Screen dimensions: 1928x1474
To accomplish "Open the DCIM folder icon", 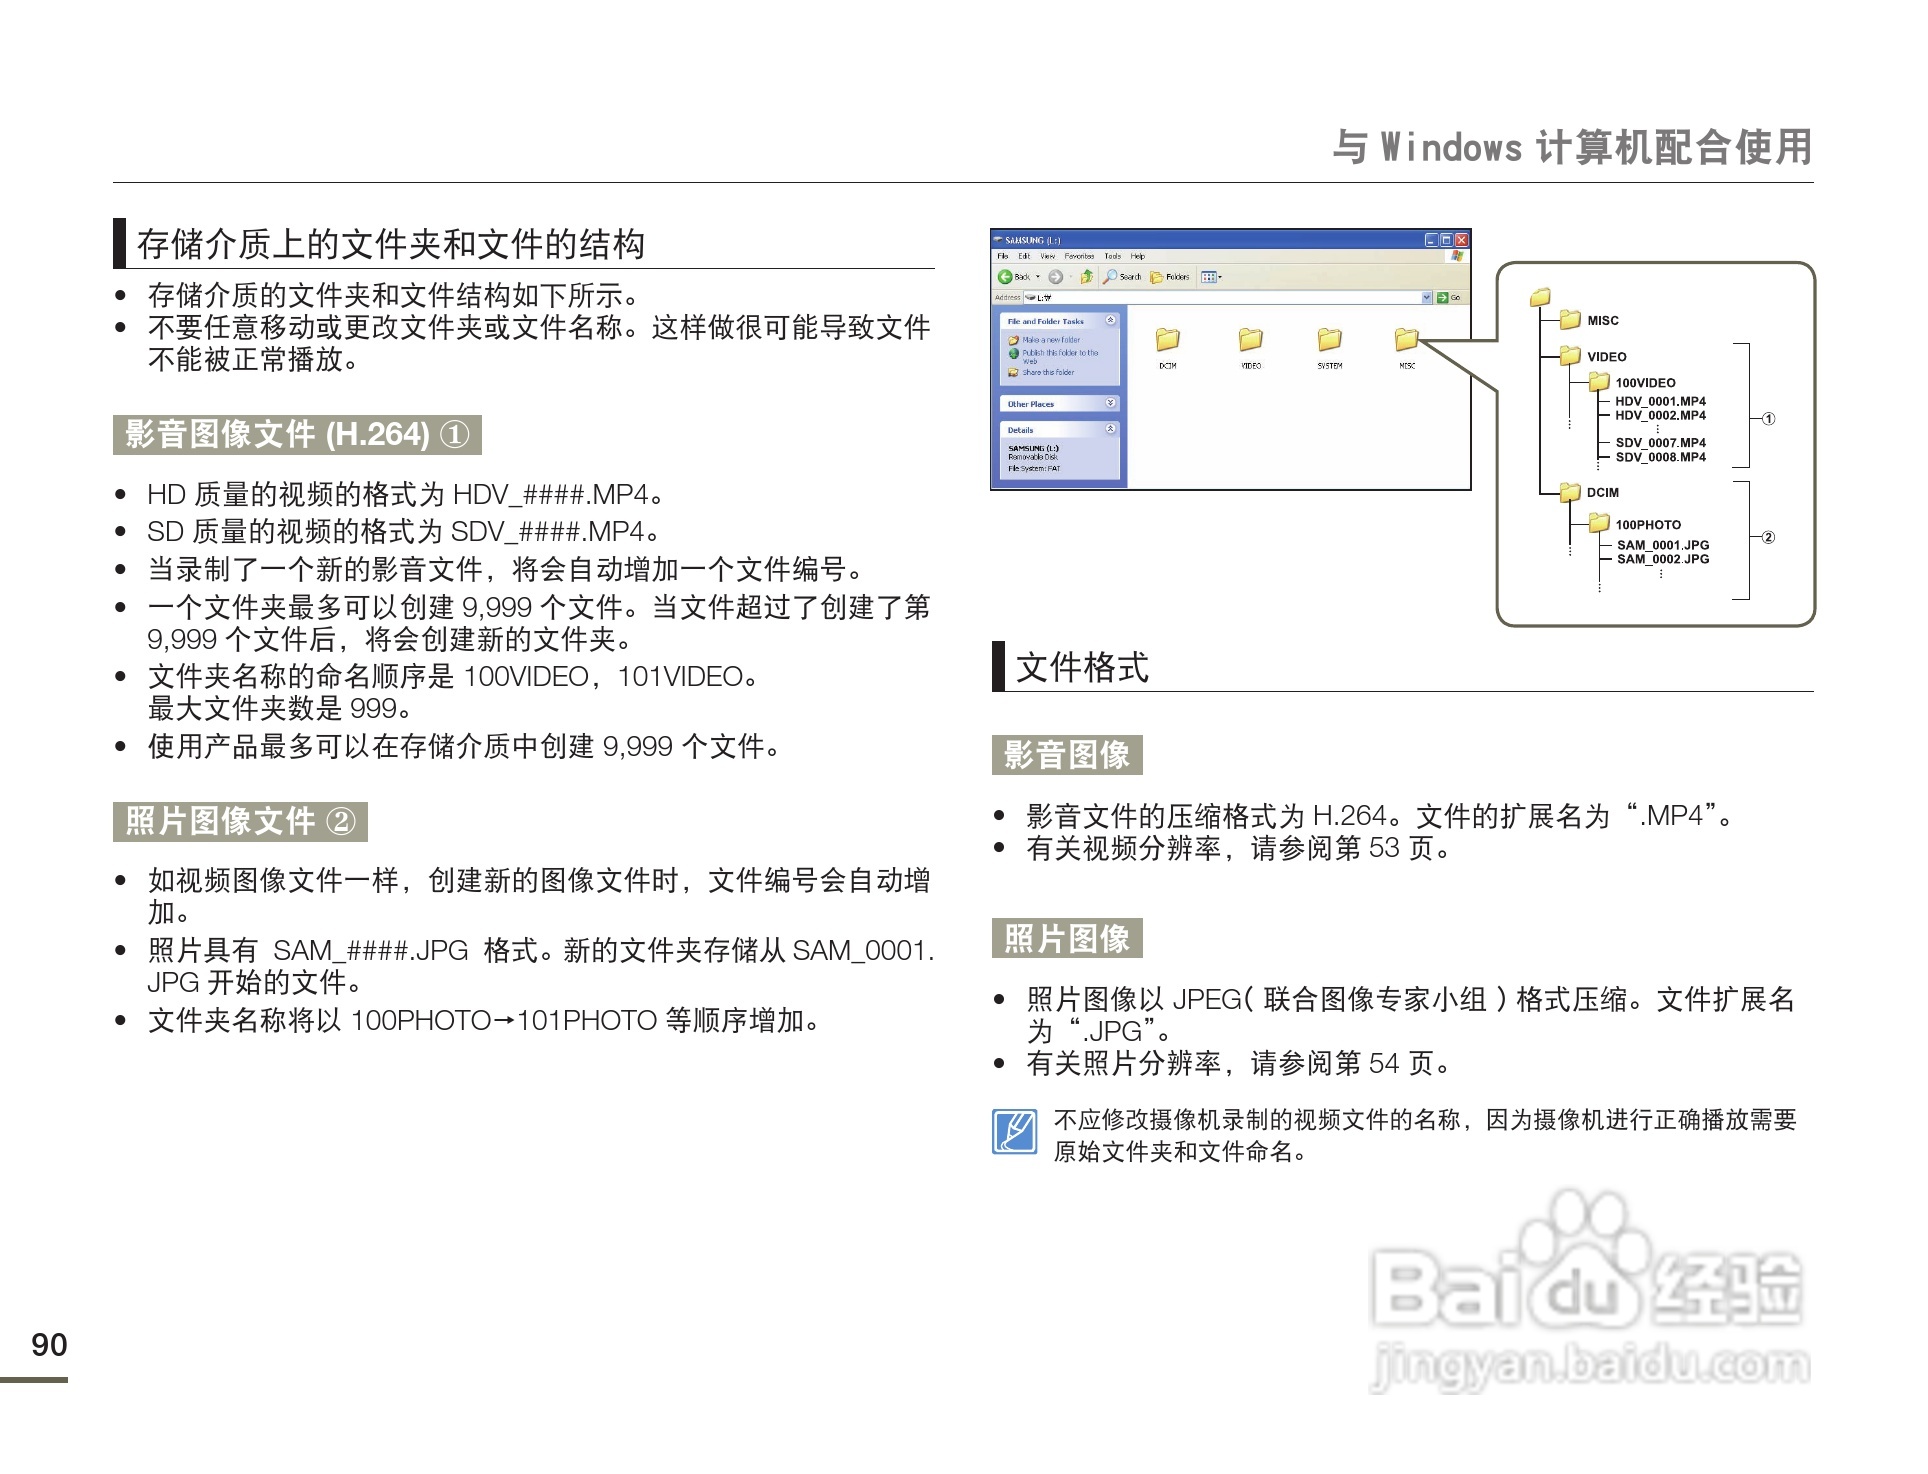I will pyautogui.click(x=1167, y=341).
